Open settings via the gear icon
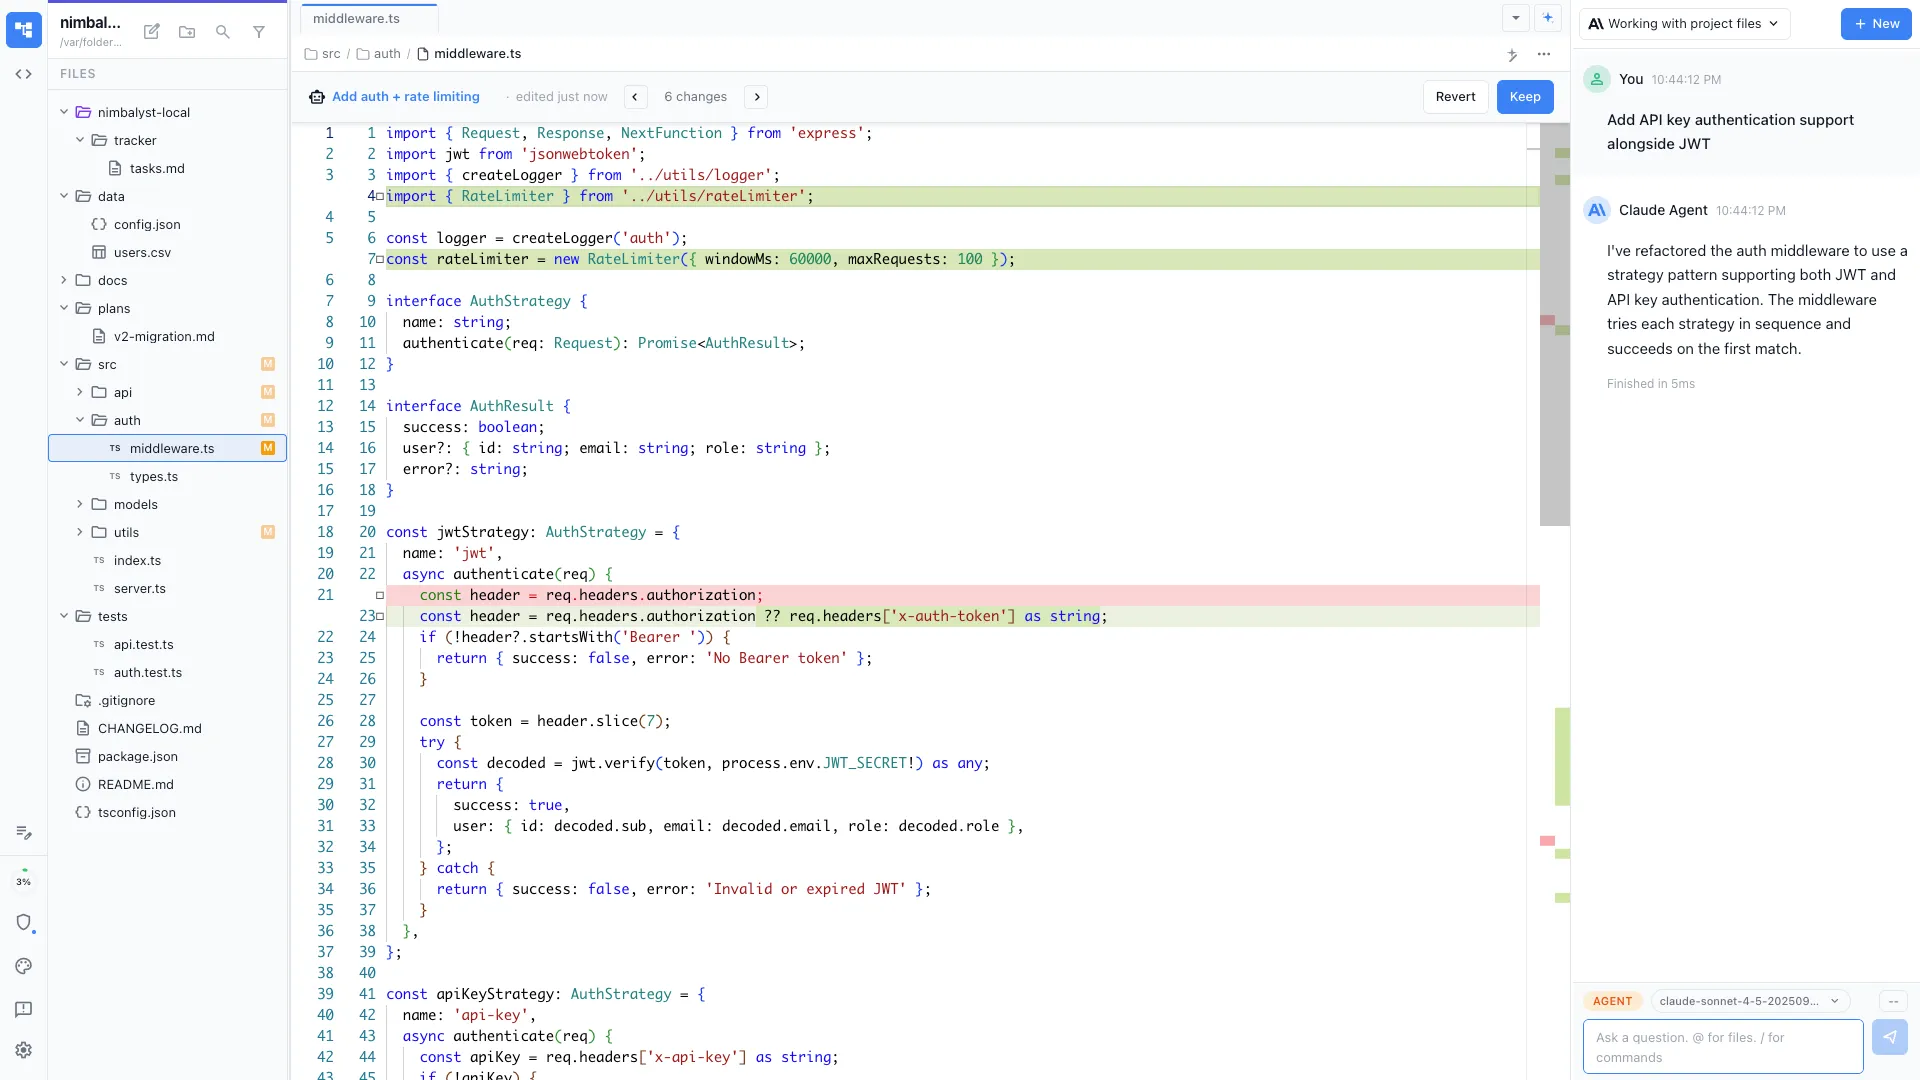The width and height of the screenshot is (1920, 1080). pos(24,1050)
